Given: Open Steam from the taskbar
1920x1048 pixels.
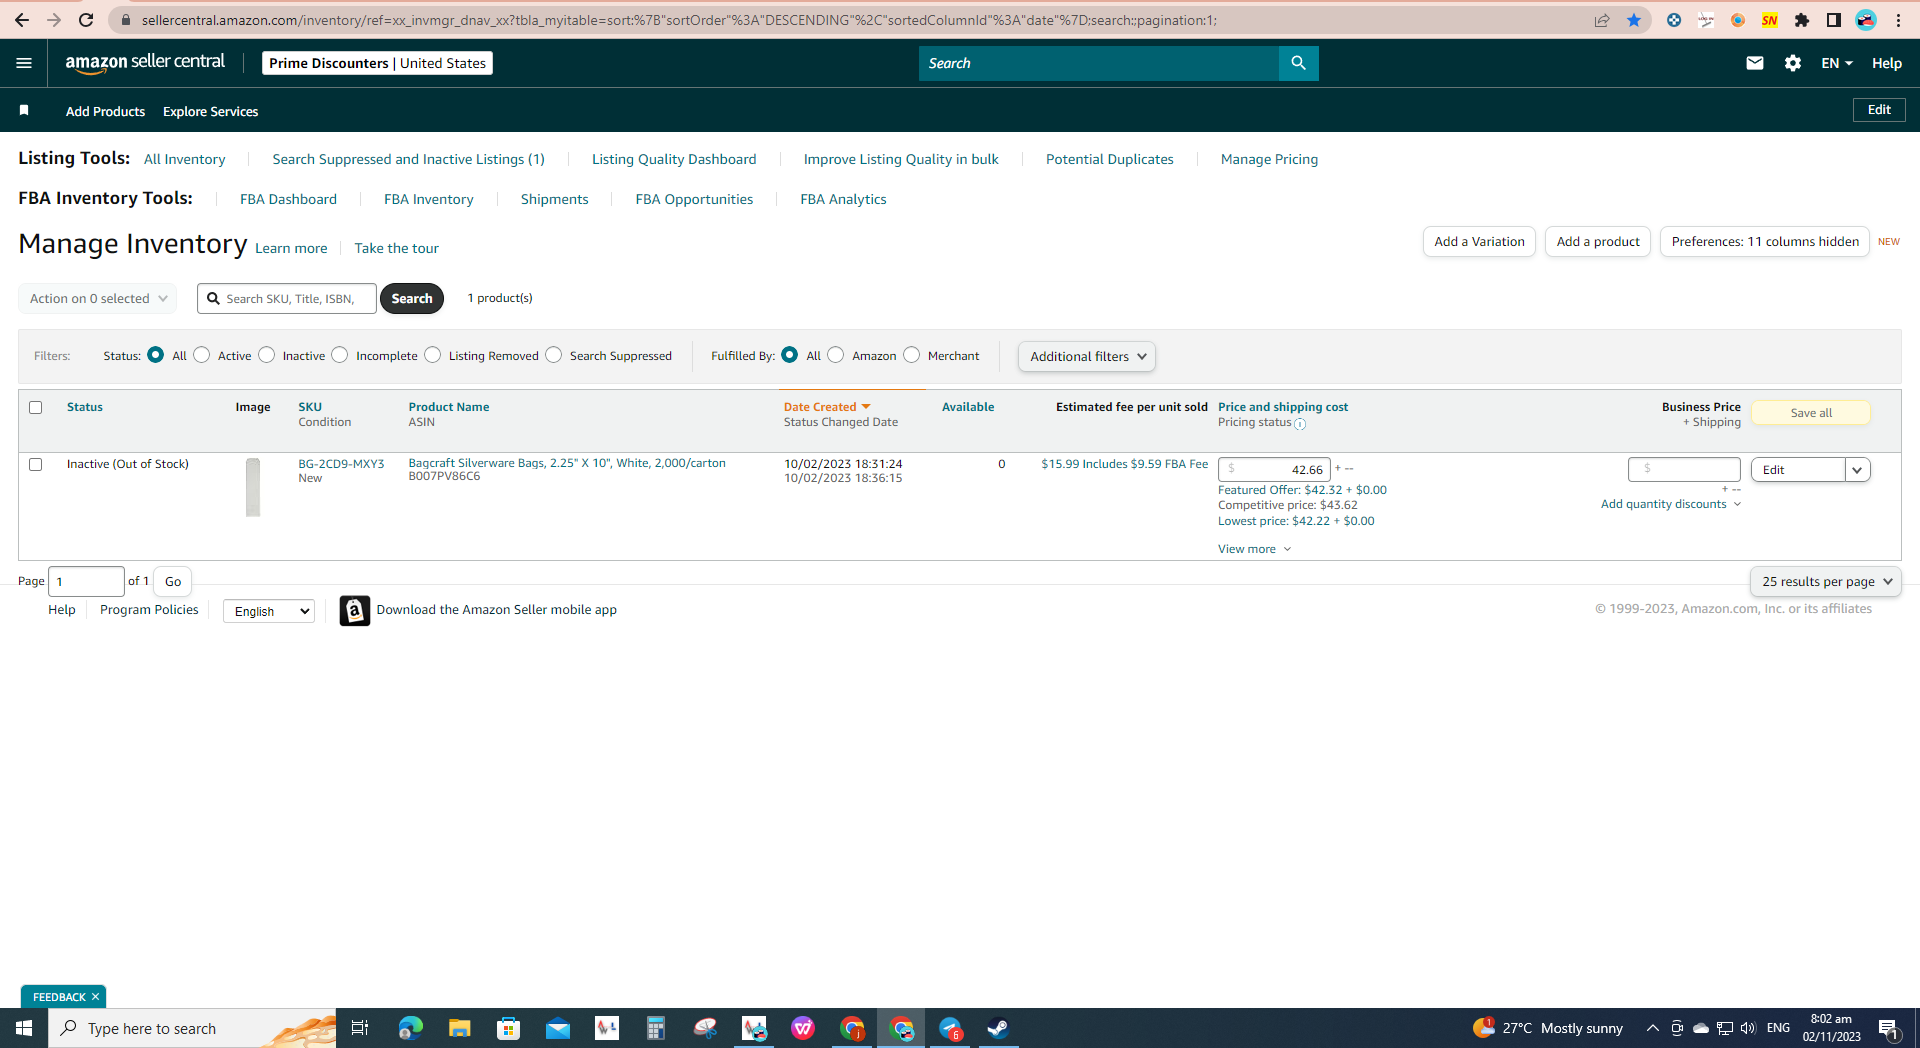Looking at the screenshot, I should tap(998, 1028).
